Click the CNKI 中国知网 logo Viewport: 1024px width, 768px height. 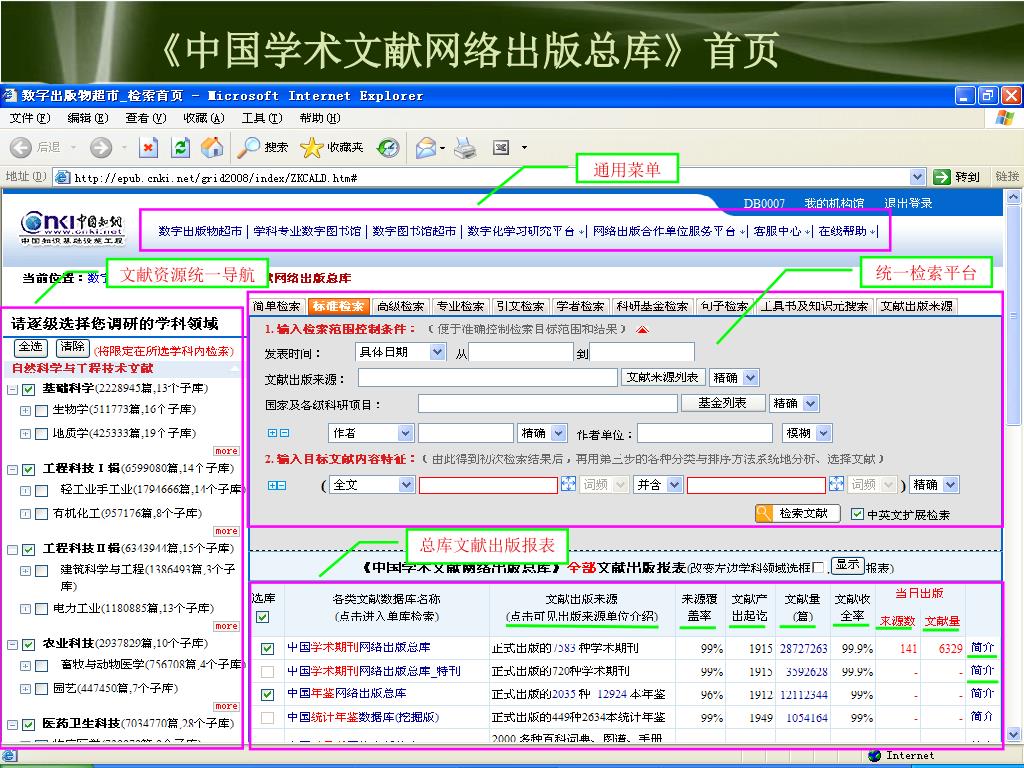coord(72,228)
